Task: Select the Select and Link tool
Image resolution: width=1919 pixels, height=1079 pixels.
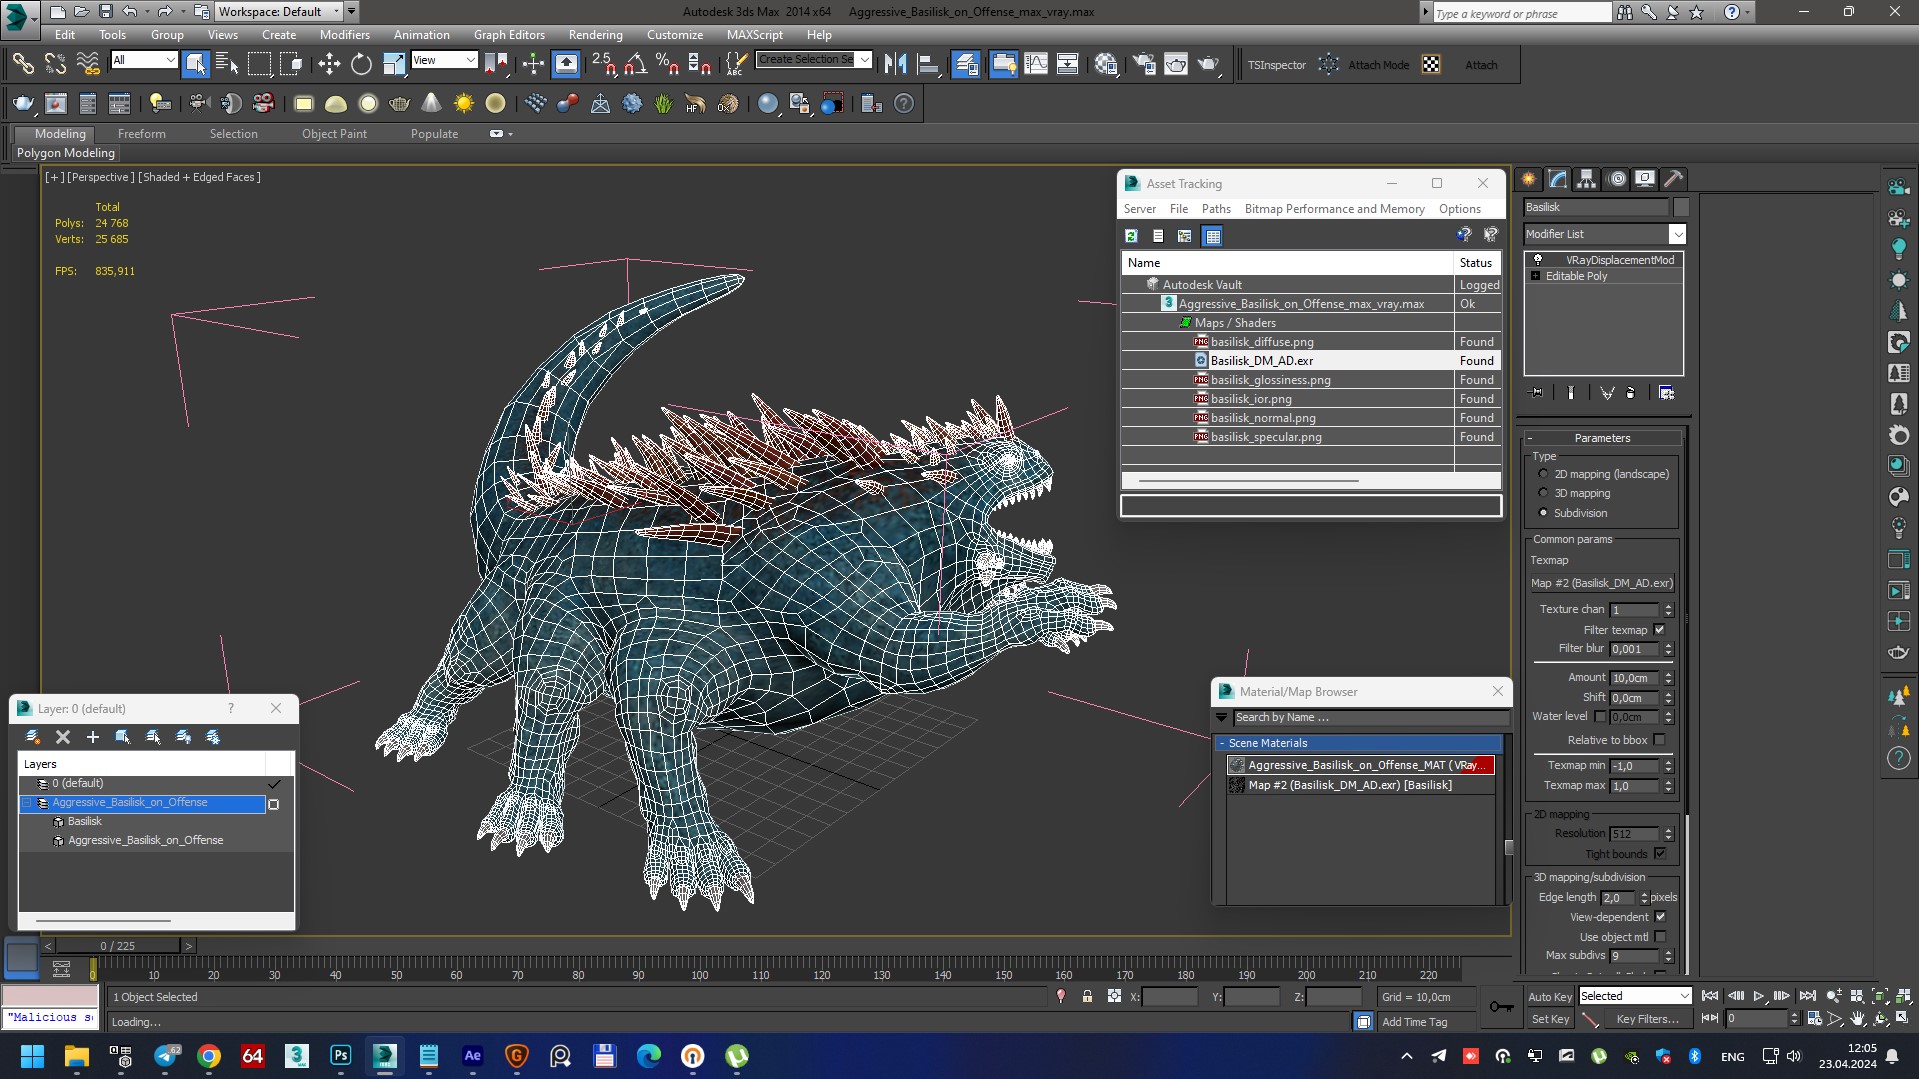Action: (23, 64)
